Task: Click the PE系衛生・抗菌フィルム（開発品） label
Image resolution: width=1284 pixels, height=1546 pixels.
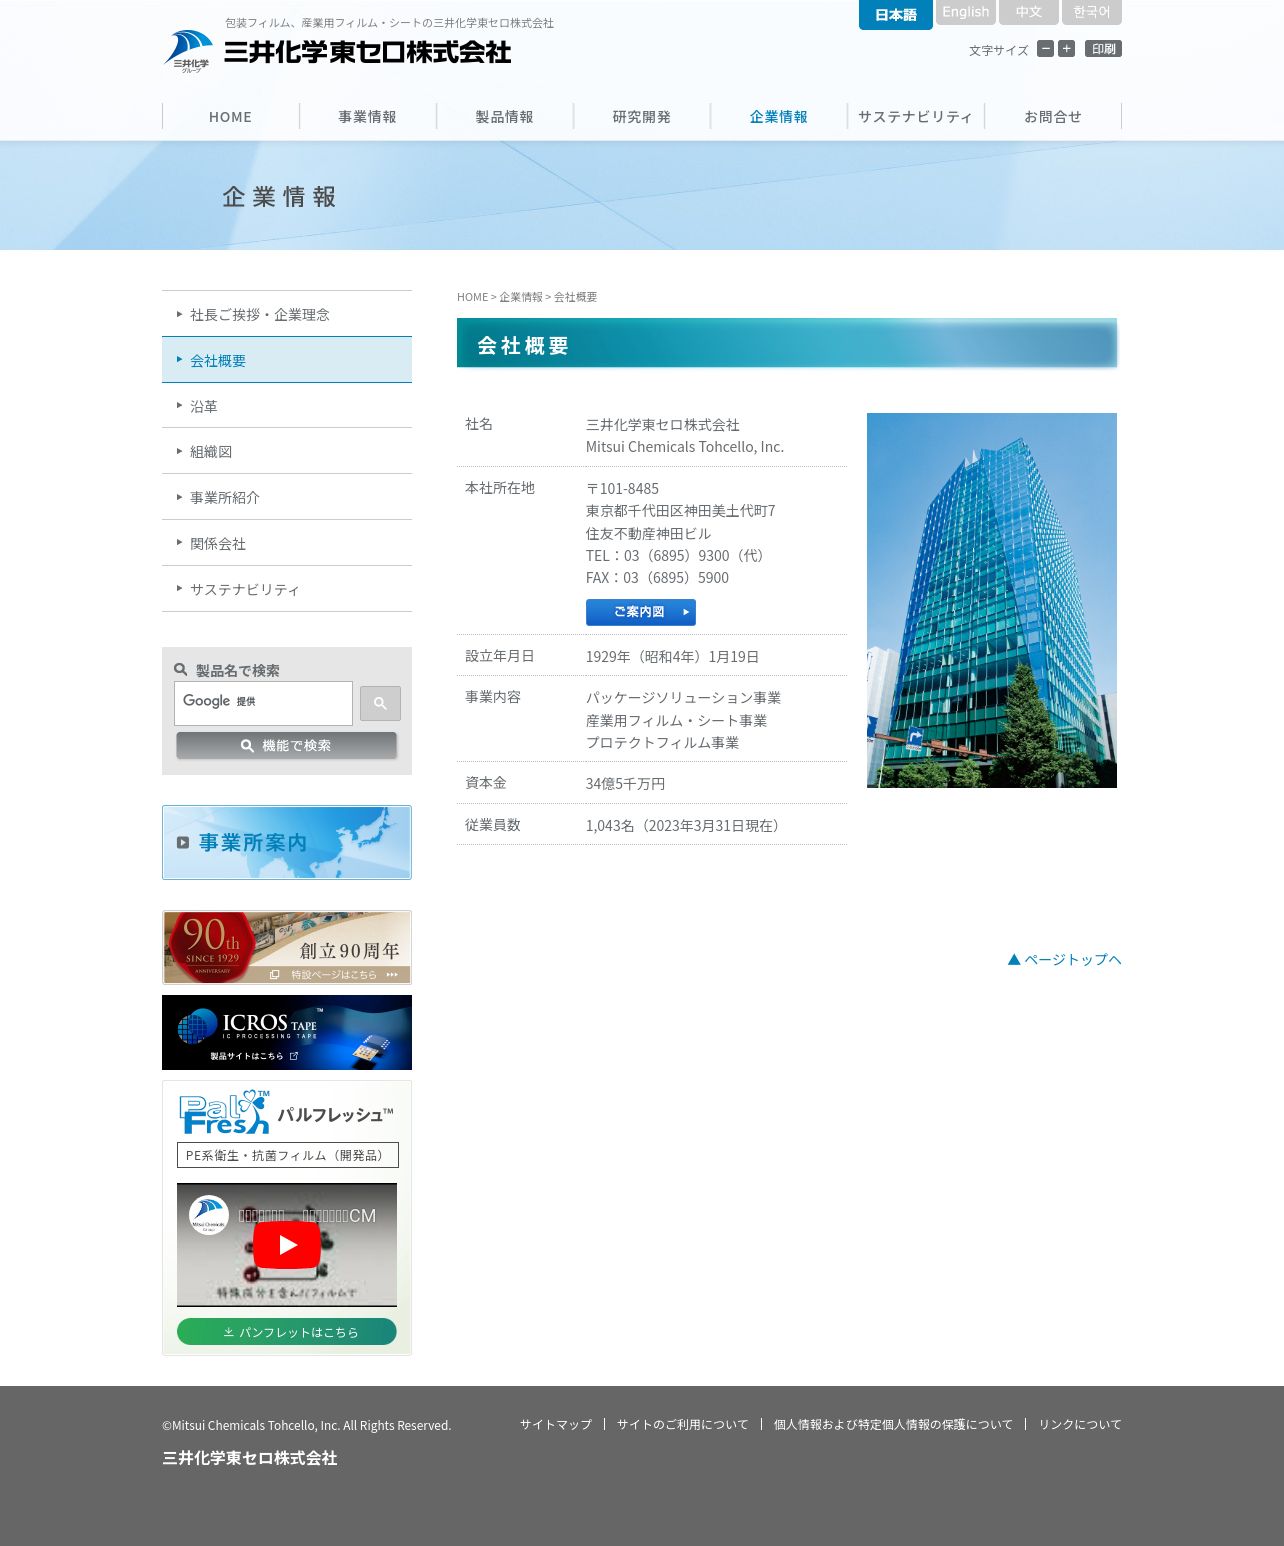Action: (288, 1155)
